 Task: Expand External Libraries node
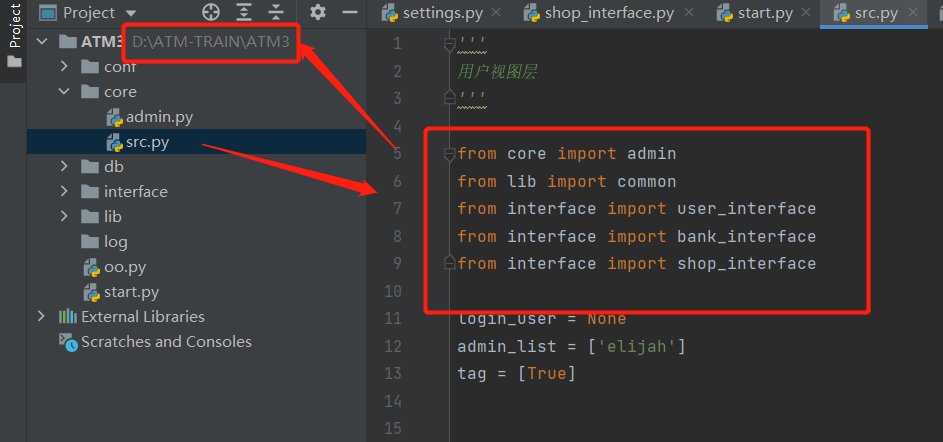pyautogui.click(x=41, y=316)
